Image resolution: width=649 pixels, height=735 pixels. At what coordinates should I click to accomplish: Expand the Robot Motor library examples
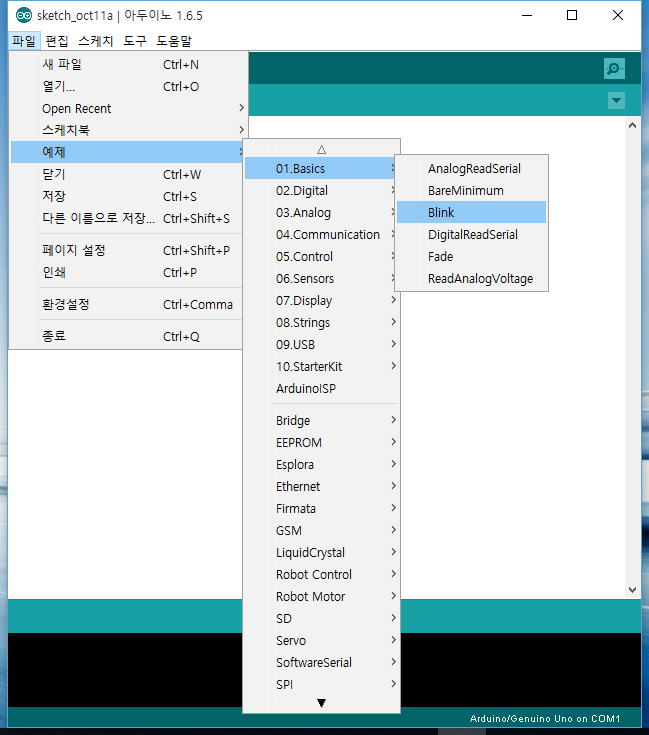(321, 597)
